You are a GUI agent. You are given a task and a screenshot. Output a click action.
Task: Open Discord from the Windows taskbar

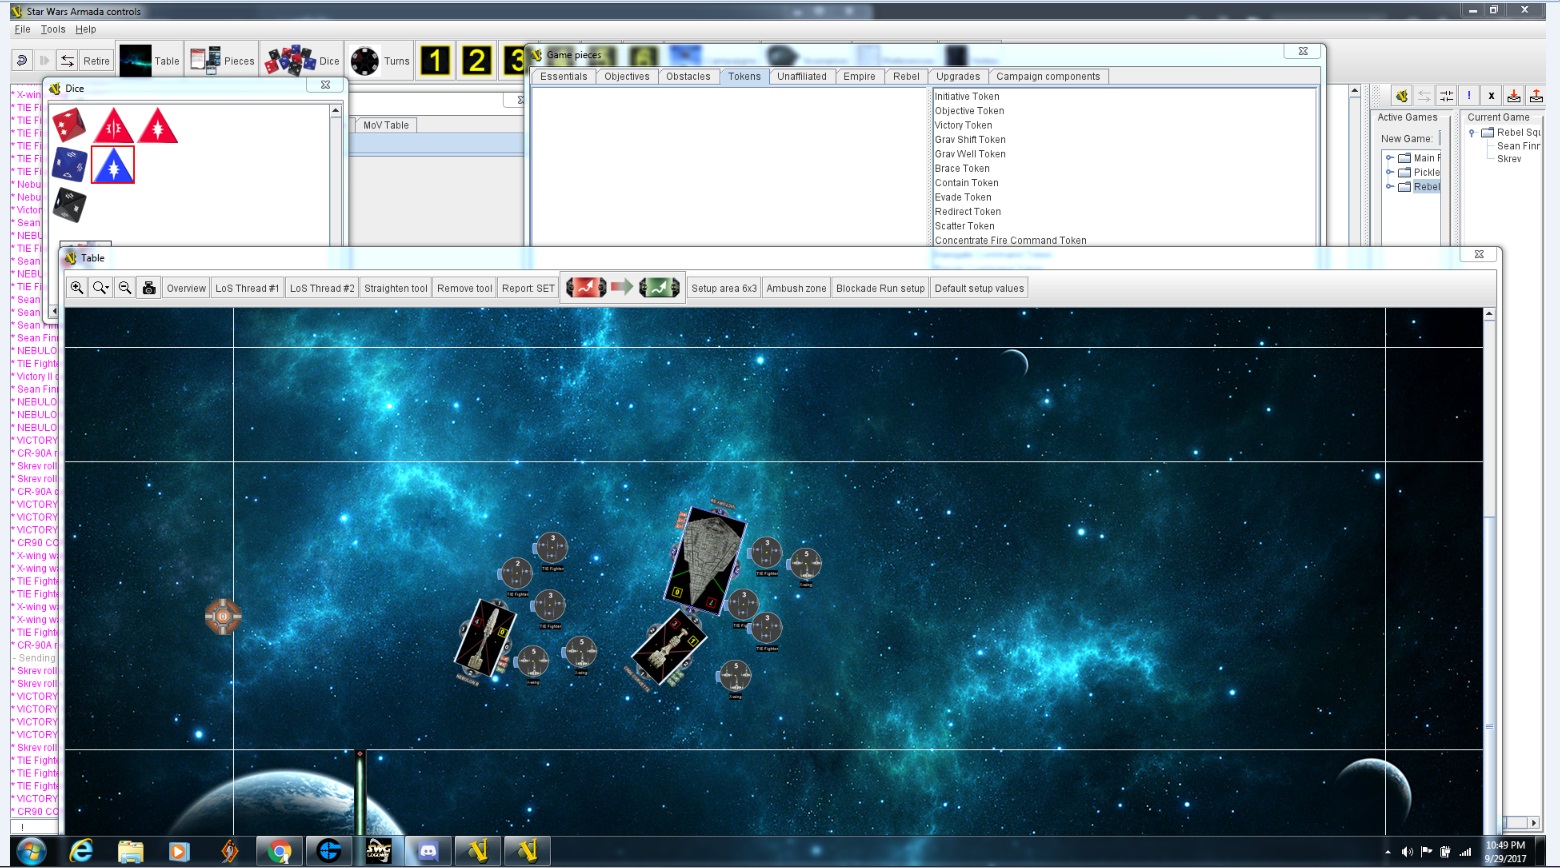point(428,851)
